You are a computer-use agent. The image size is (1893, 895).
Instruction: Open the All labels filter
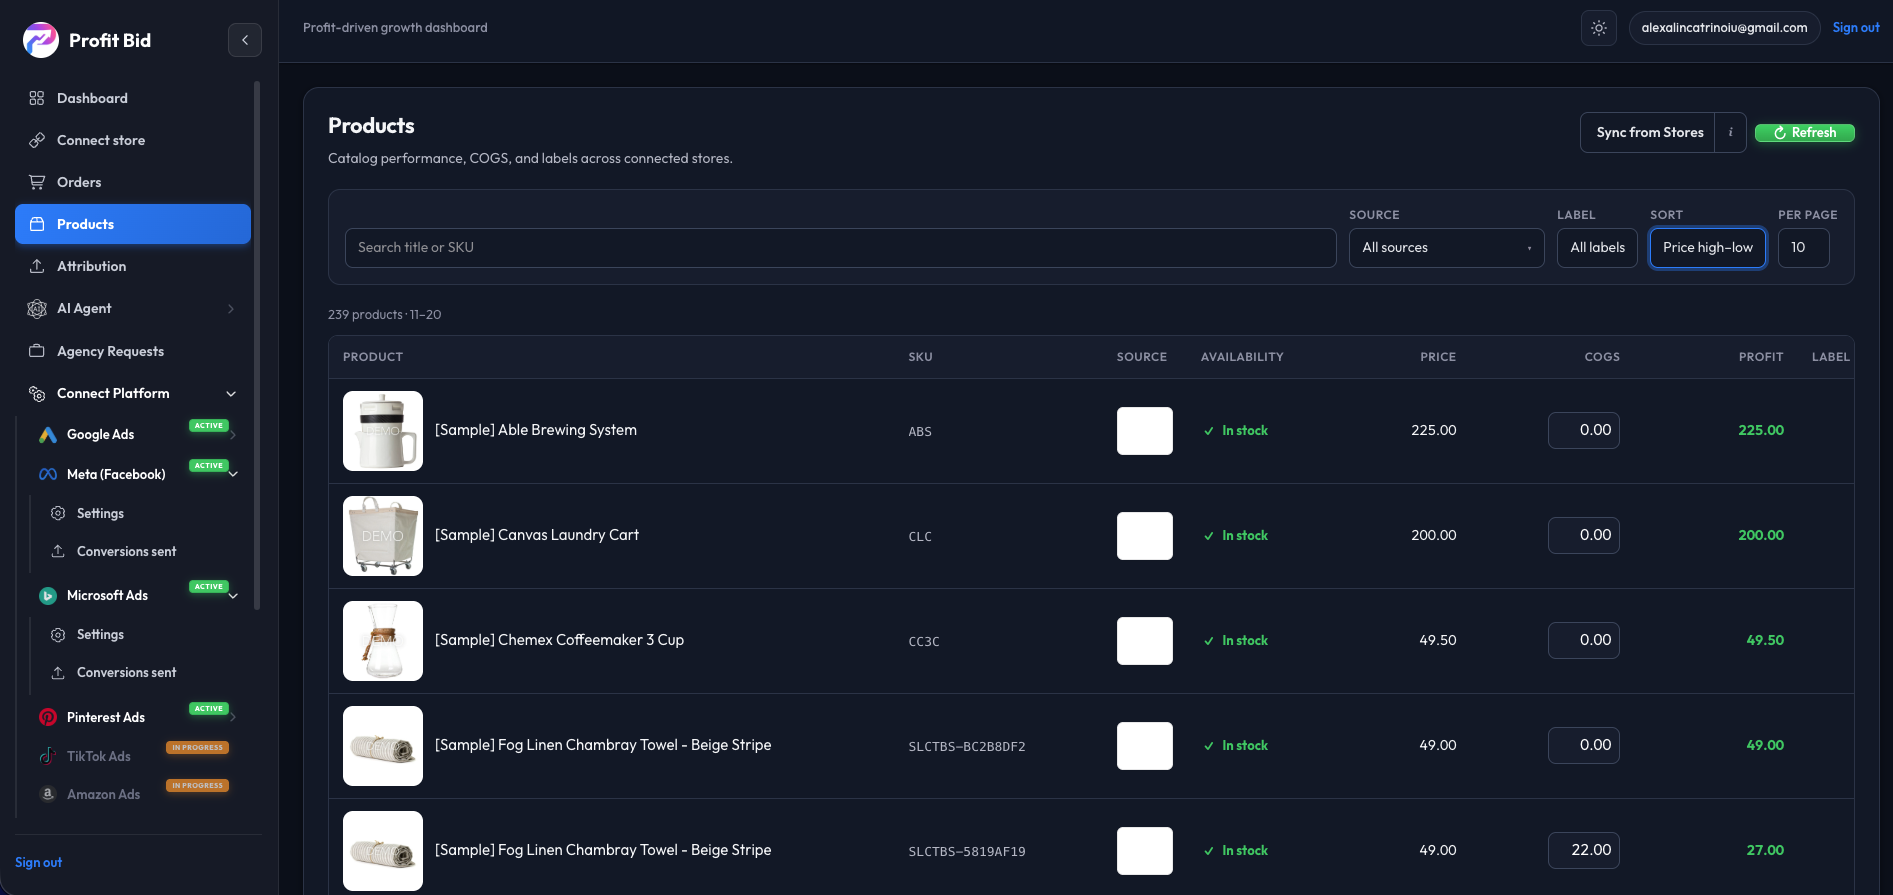point(1597,248)
